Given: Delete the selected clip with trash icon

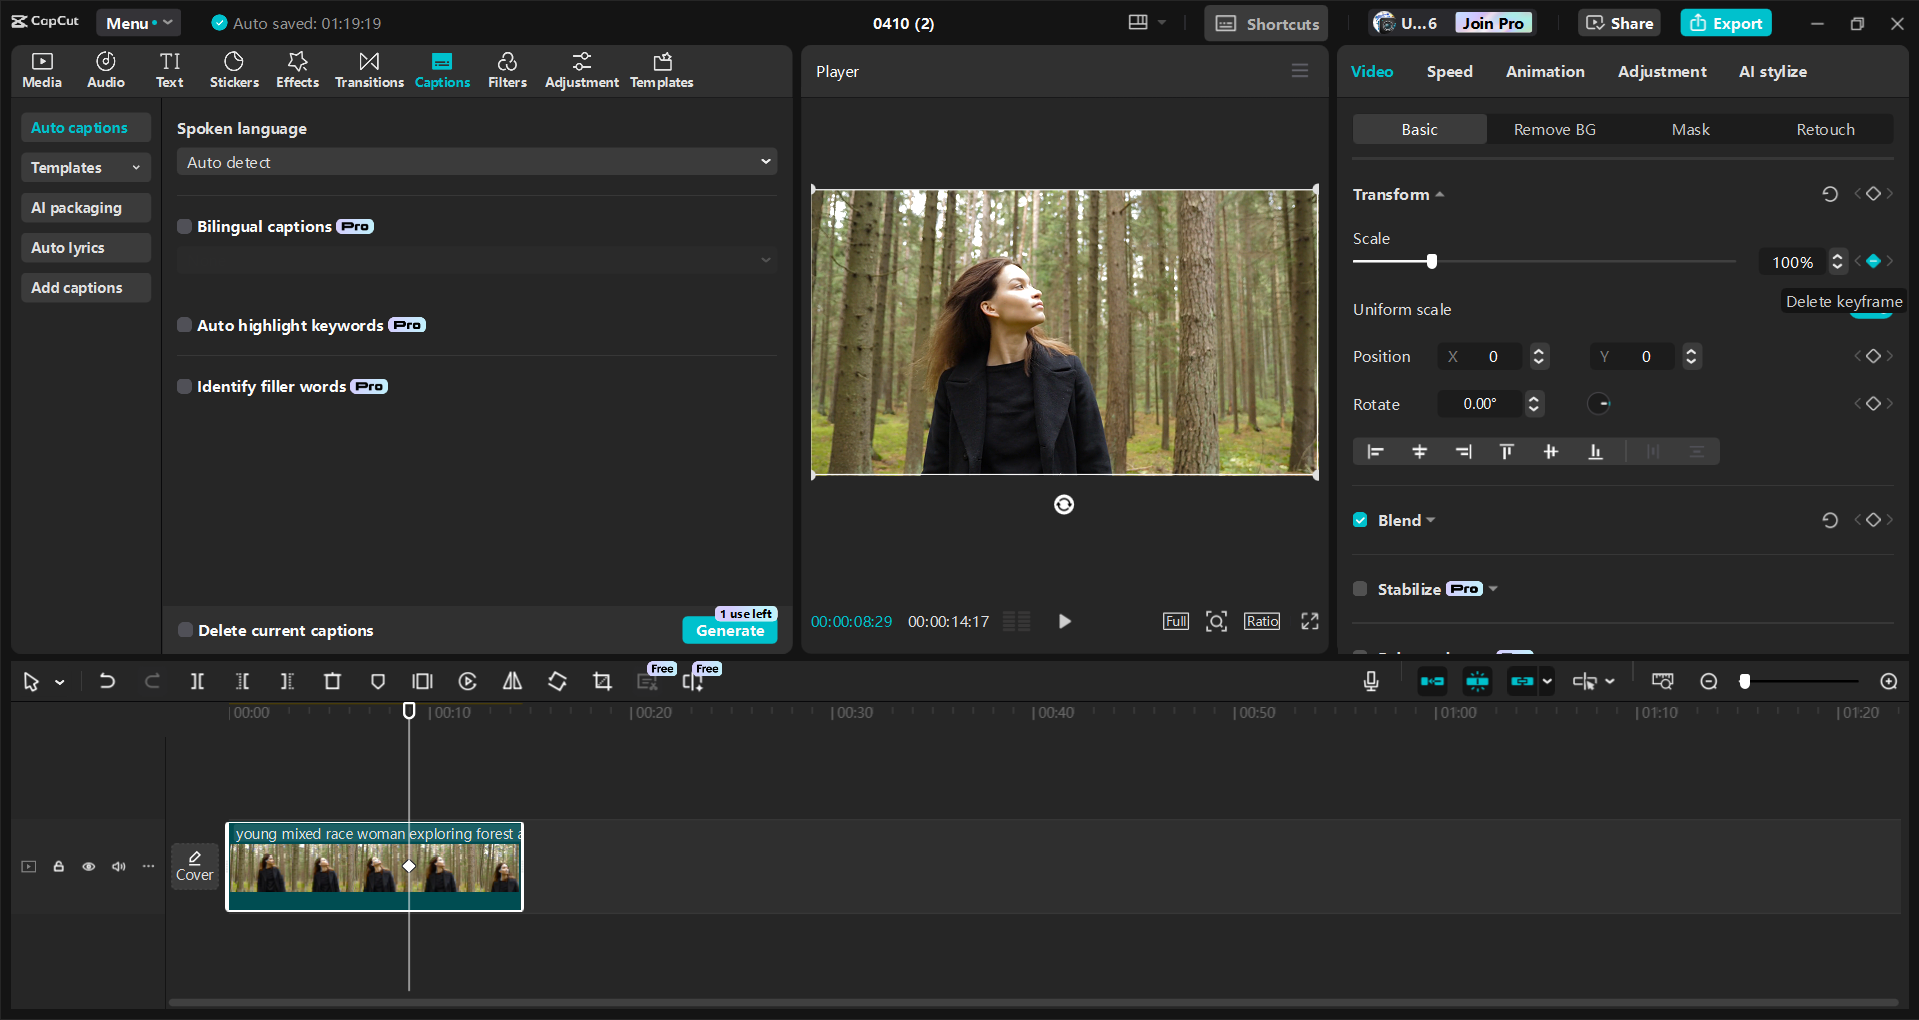Looking at the screenshot, I should click(x=332, y=681).
